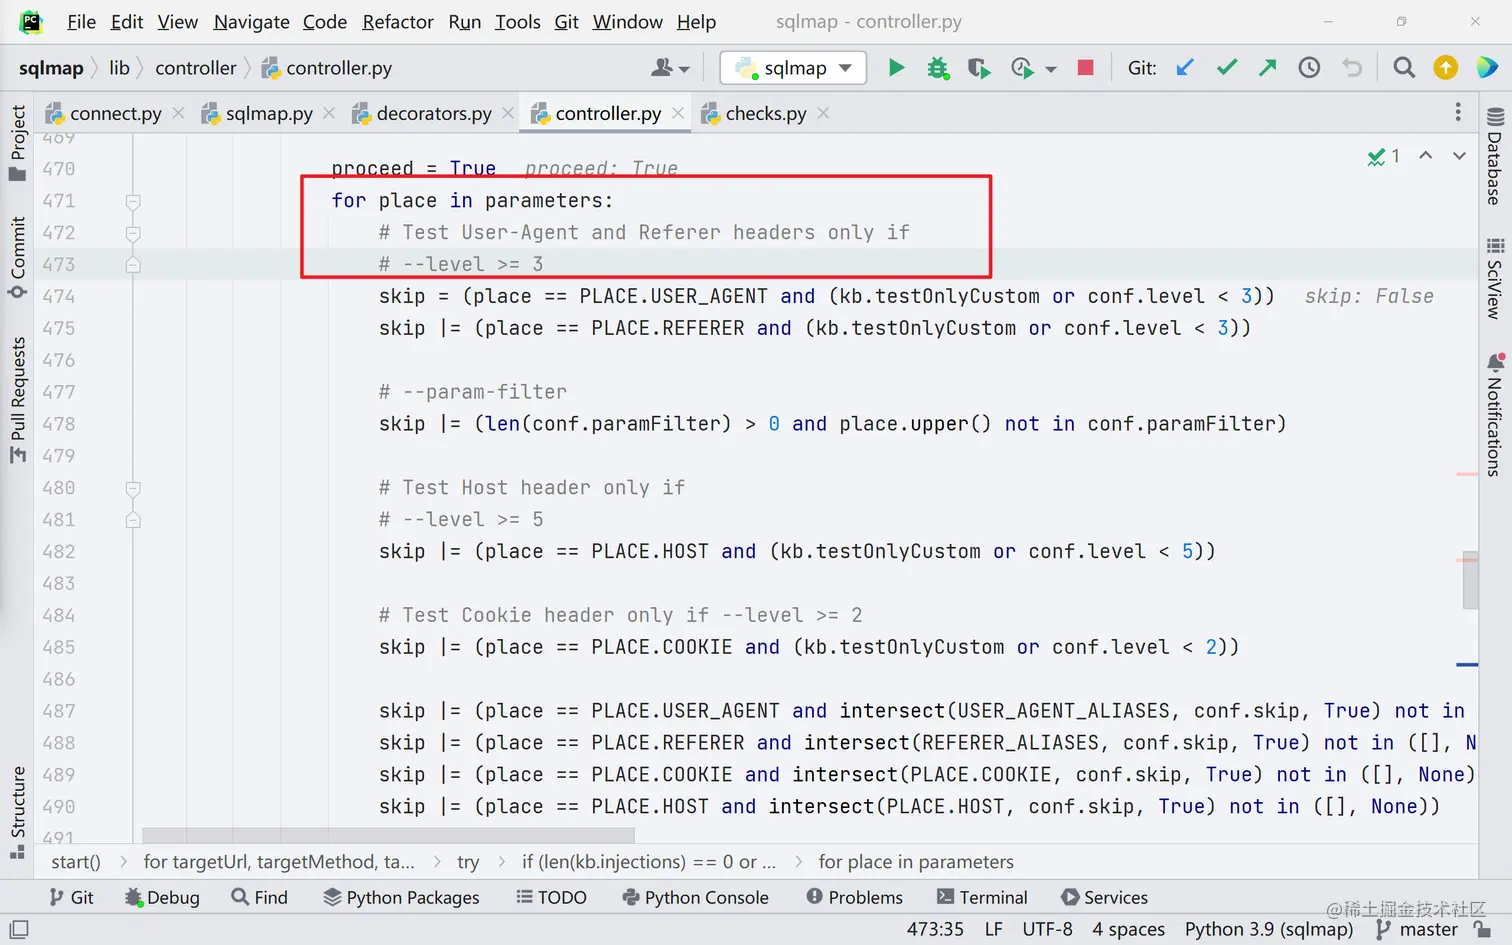Expand the user account dropdown arrow
The height and width of the screenshot is (945, 1512).
tap(684, 69)
